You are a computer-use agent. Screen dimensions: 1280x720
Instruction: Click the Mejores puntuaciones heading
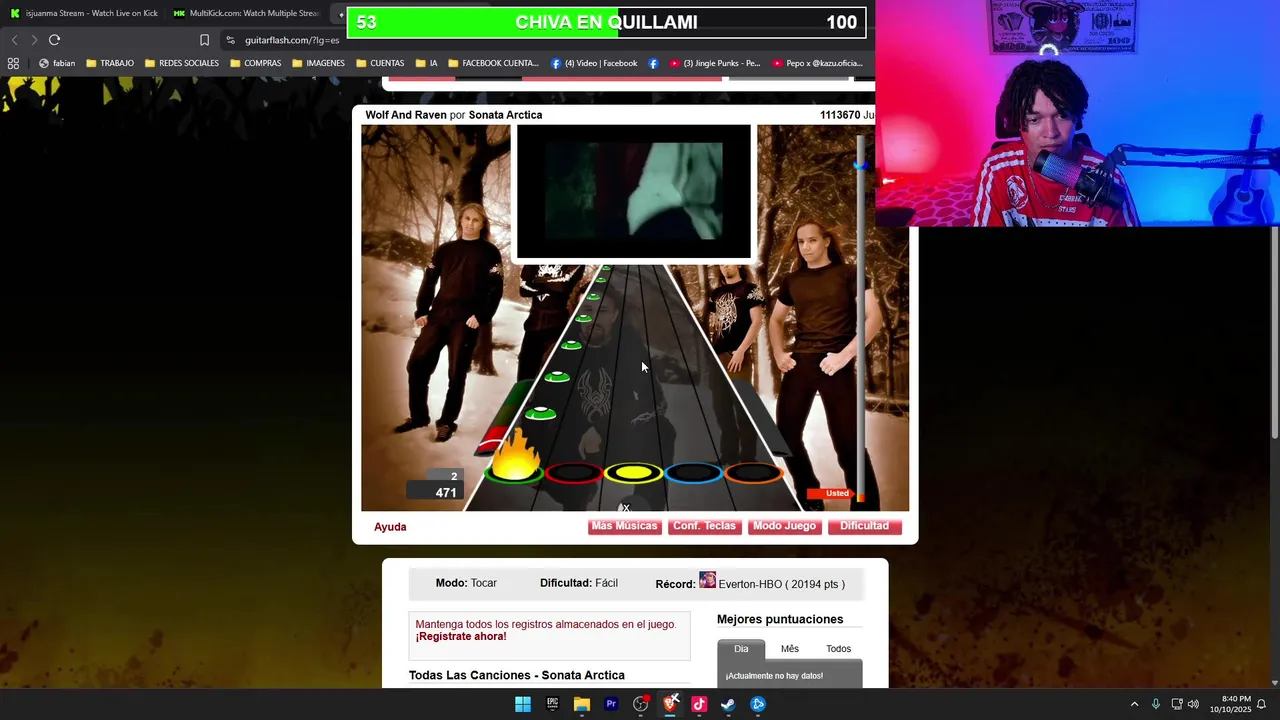pyautogui.click(x=780, y=619)
